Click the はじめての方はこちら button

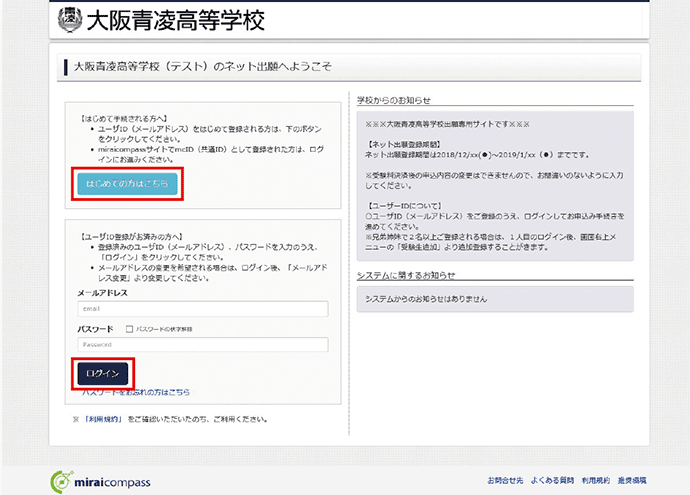(x=127, y=183)
